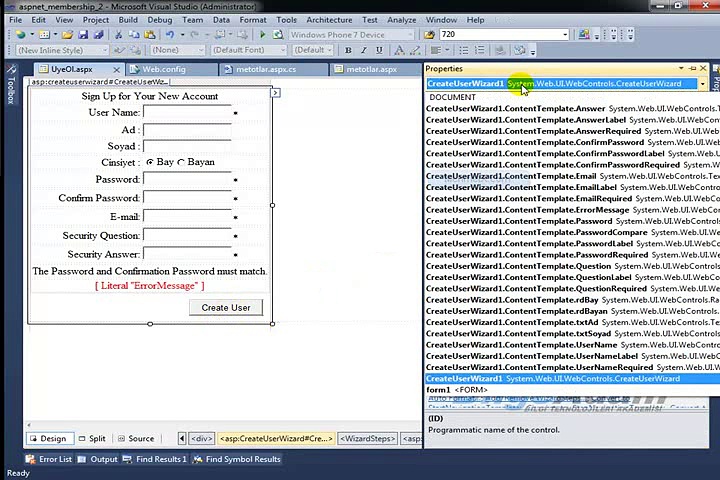Open the Format menu
720x480 pixels.
tap(253, 20)
